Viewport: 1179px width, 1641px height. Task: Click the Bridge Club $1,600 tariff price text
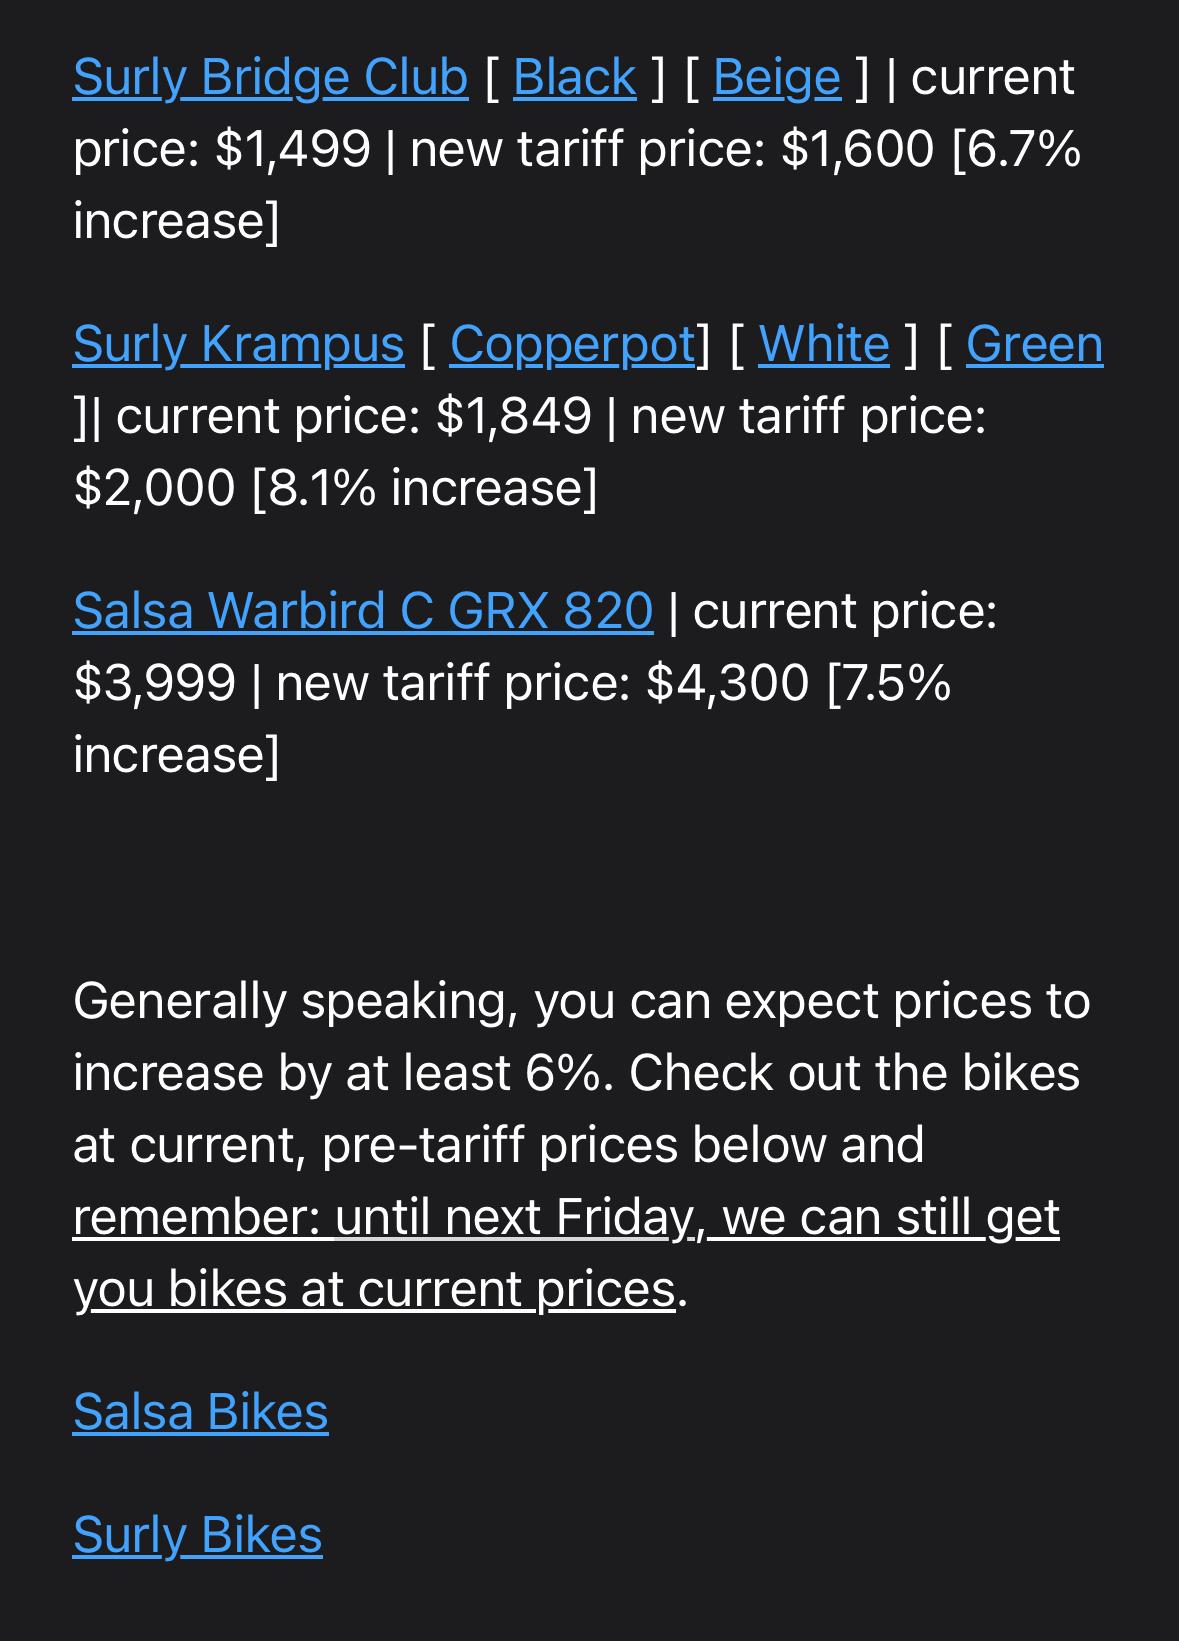[857, 149]
